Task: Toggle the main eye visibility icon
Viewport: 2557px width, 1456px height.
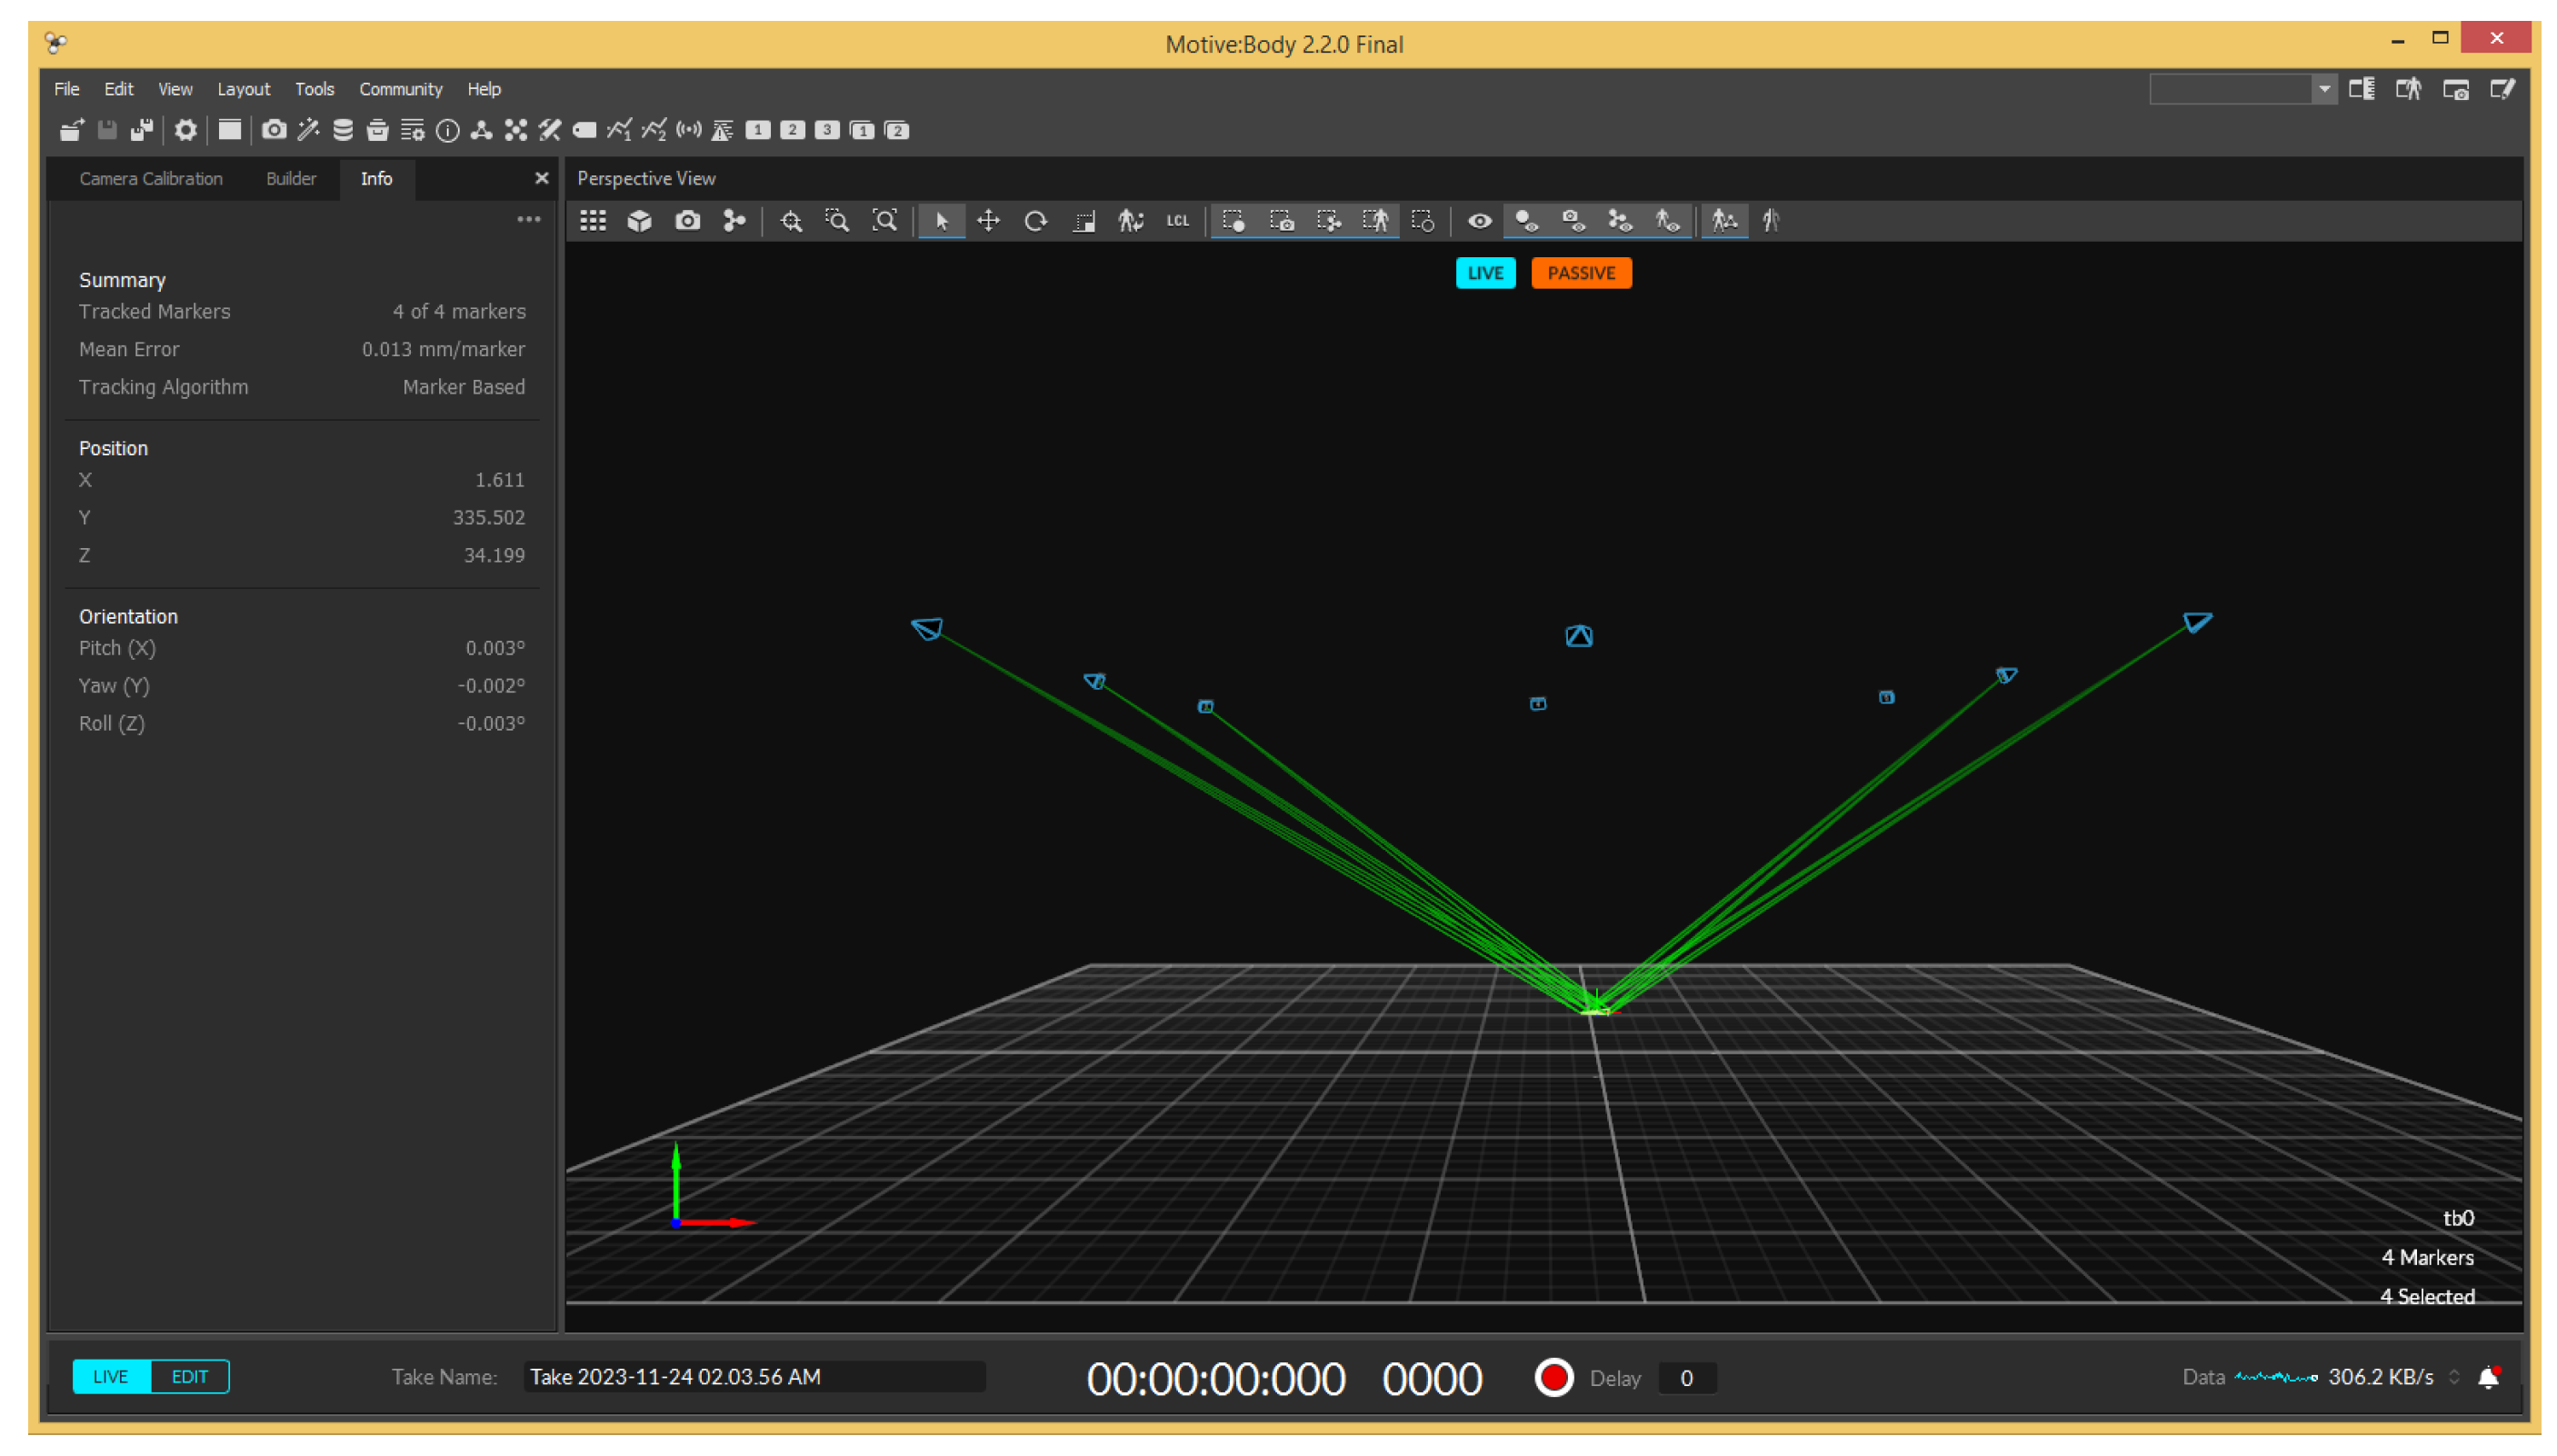Action: tap(1479, 221)
